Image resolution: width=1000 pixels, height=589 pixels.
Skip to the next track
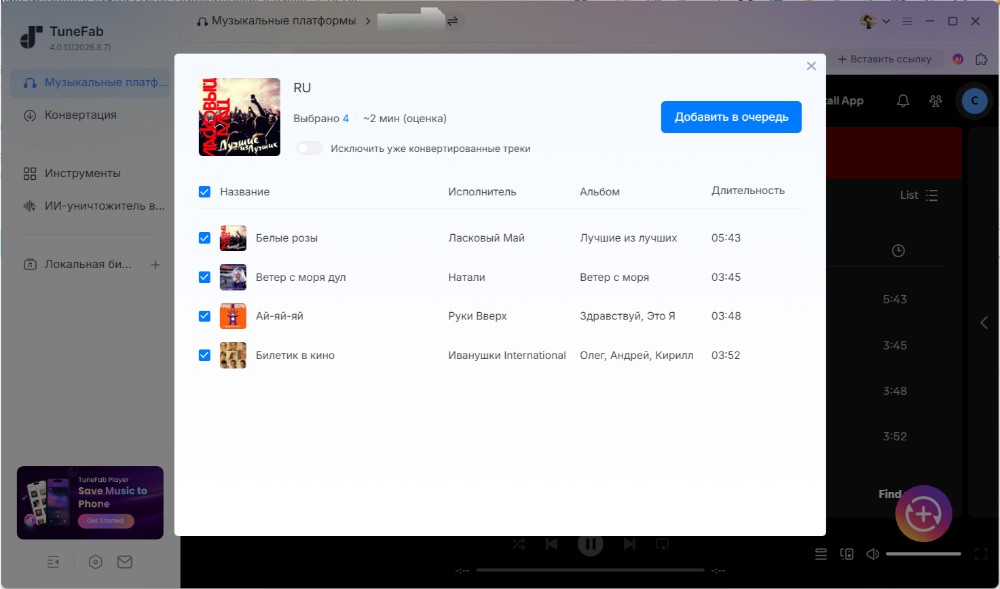(629, 544)
